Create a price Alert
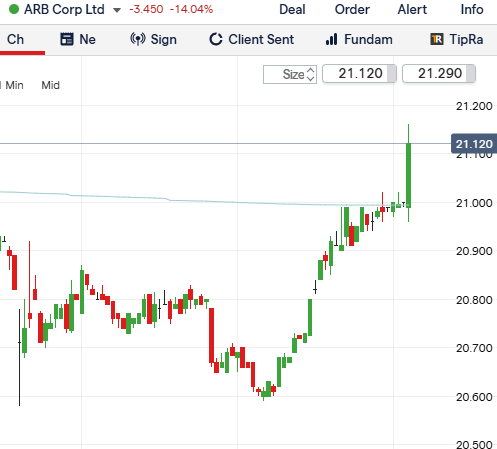 tap(412, 9)
